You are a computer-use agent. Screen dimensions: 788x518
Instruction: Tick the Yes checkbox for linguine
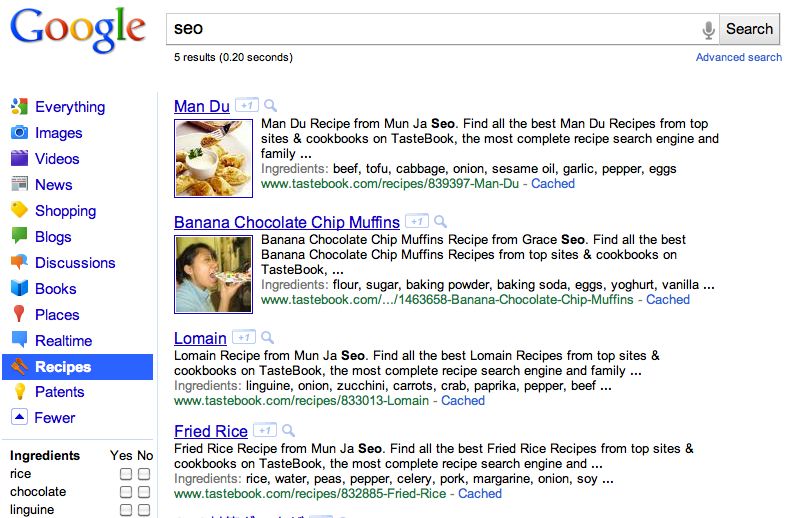point(126,510)
